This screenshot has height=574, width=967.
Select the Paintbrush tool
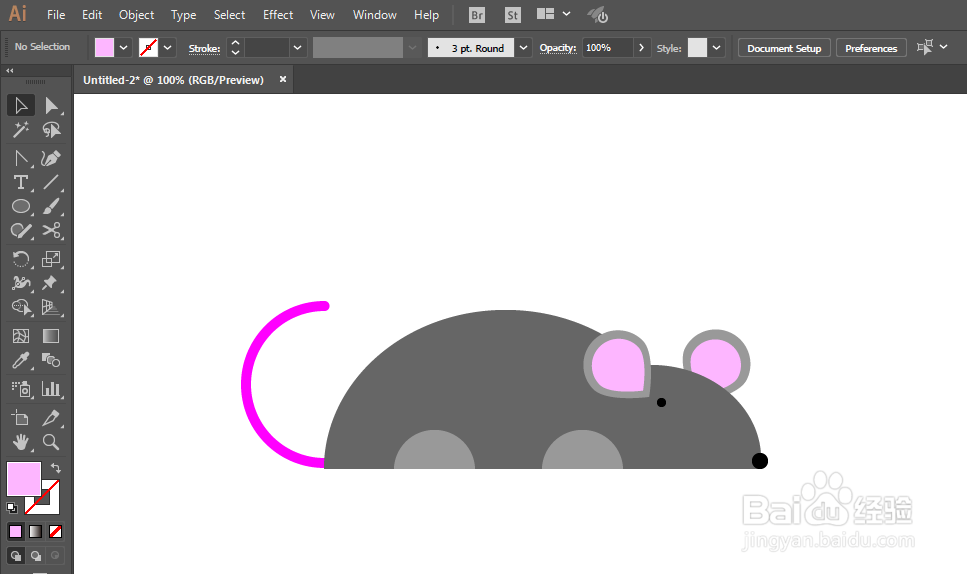pyautogui.click(x=51, y=207)
